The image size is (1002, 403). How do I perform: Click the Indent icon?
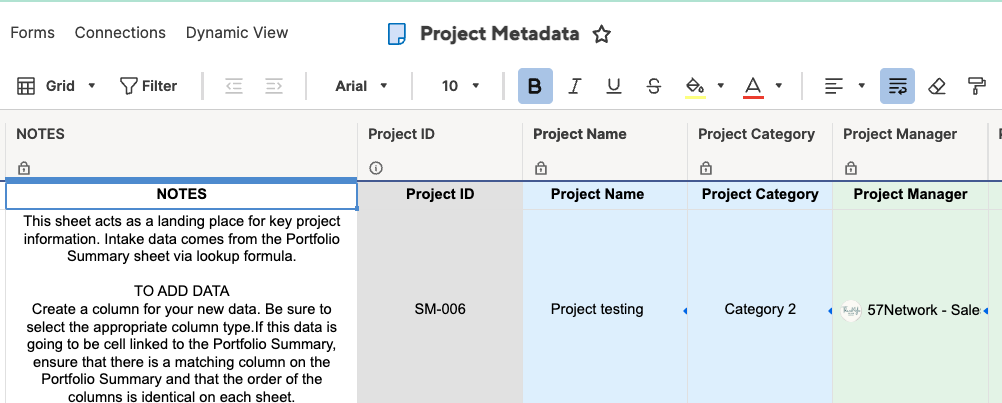(x=274, y=86)
